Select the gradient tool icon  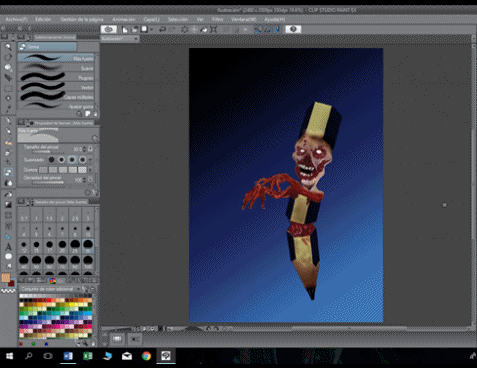tap(8, 204)
